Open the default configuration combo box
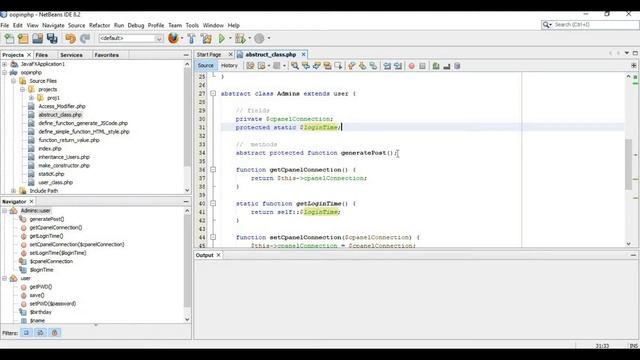 click(x=131, y=38)
